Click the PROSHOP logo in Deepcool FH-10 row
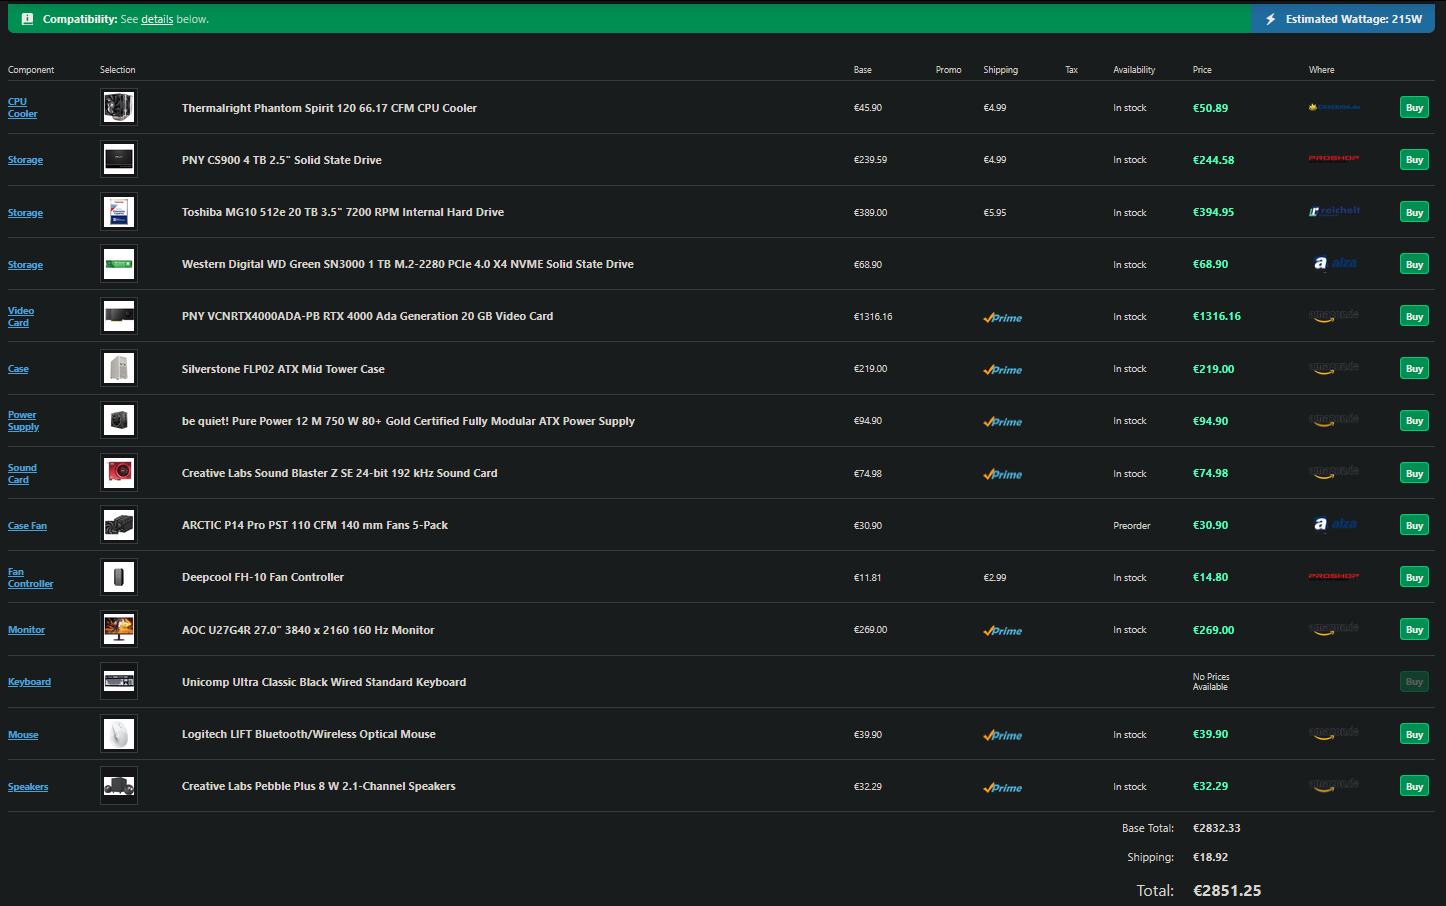This screenshot has width=1446, height=906. [1334, 576]
